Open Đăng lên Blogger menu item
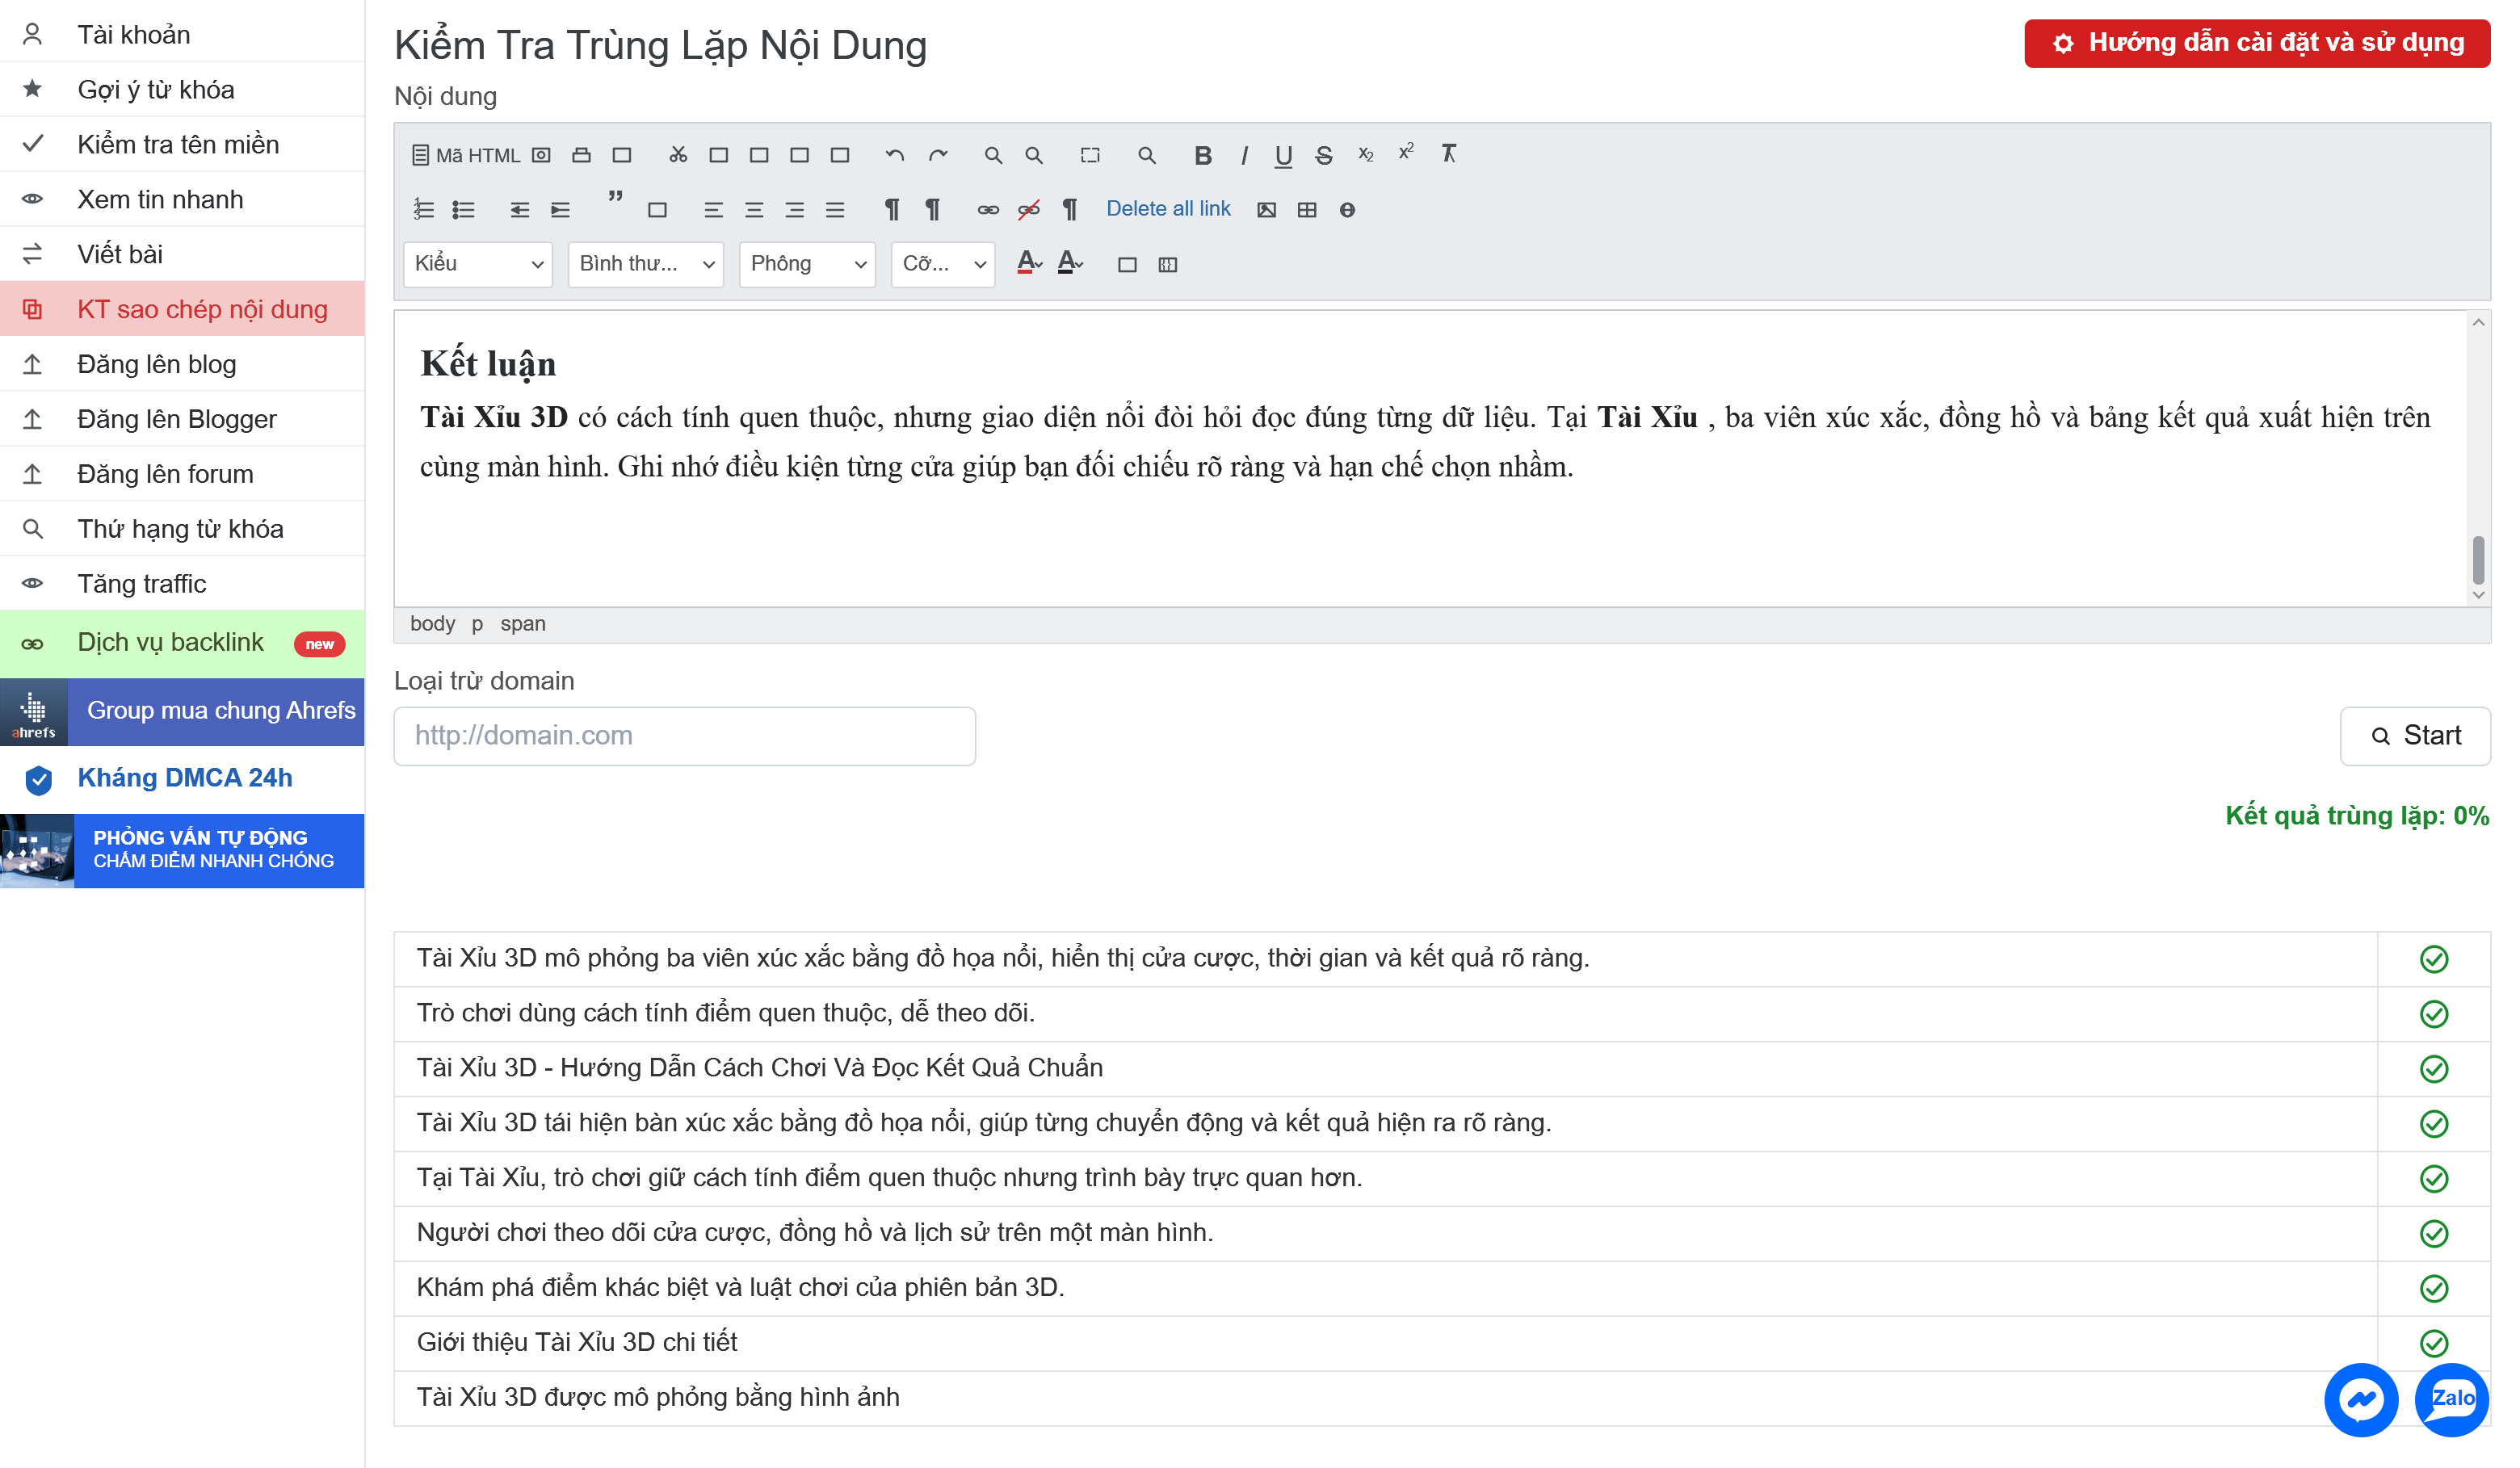Image resolution: width=2520 pixels, height=1468 pixels. pyautogui.click(x=182, y=419)
